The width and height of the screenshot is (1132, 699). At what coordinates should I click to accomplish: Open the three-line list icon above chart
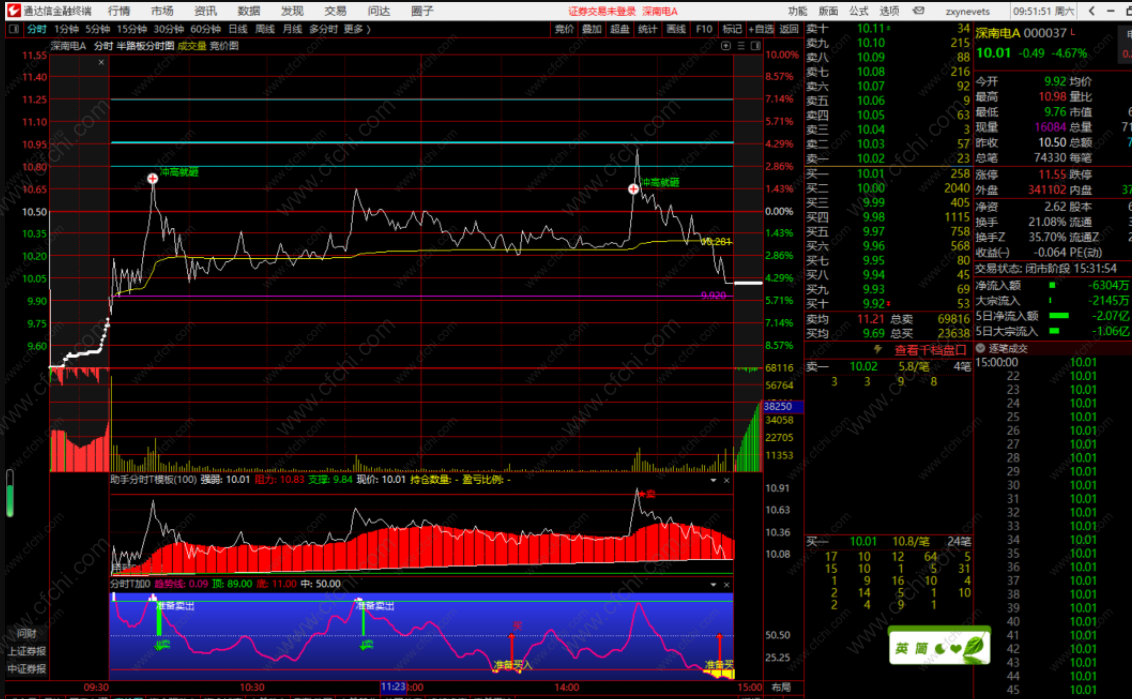pyautogui.click(x=741, y=45)
